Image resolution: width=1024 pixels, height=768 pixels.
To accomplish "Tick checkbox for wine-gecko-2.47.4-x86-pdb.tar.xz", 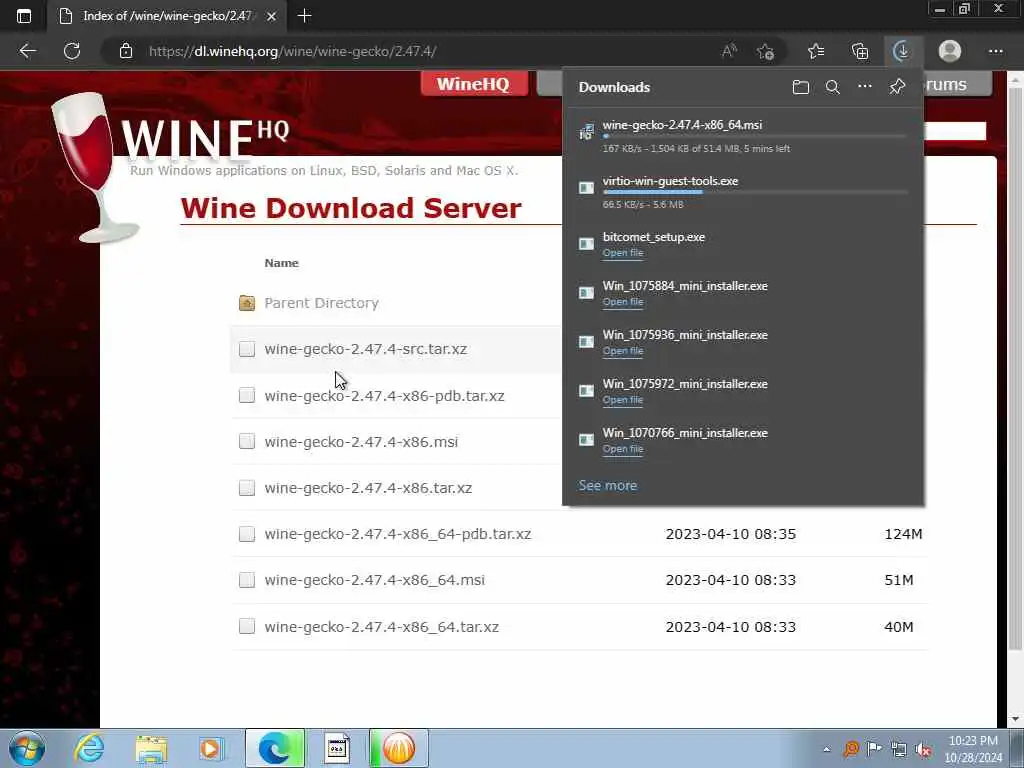I will [247, 395].
